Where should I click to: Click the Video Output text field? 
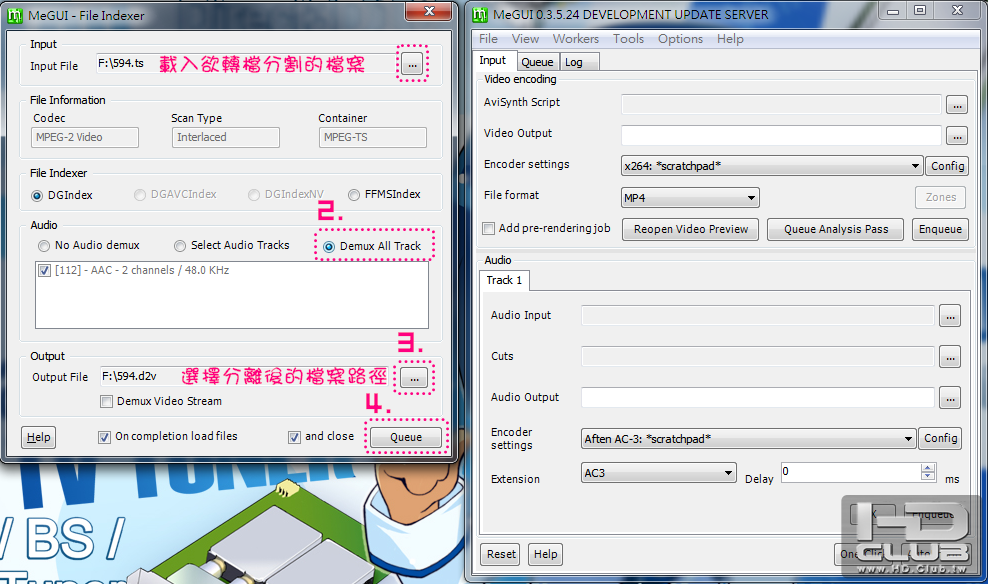pyautogui.click(x=781, y=135)
